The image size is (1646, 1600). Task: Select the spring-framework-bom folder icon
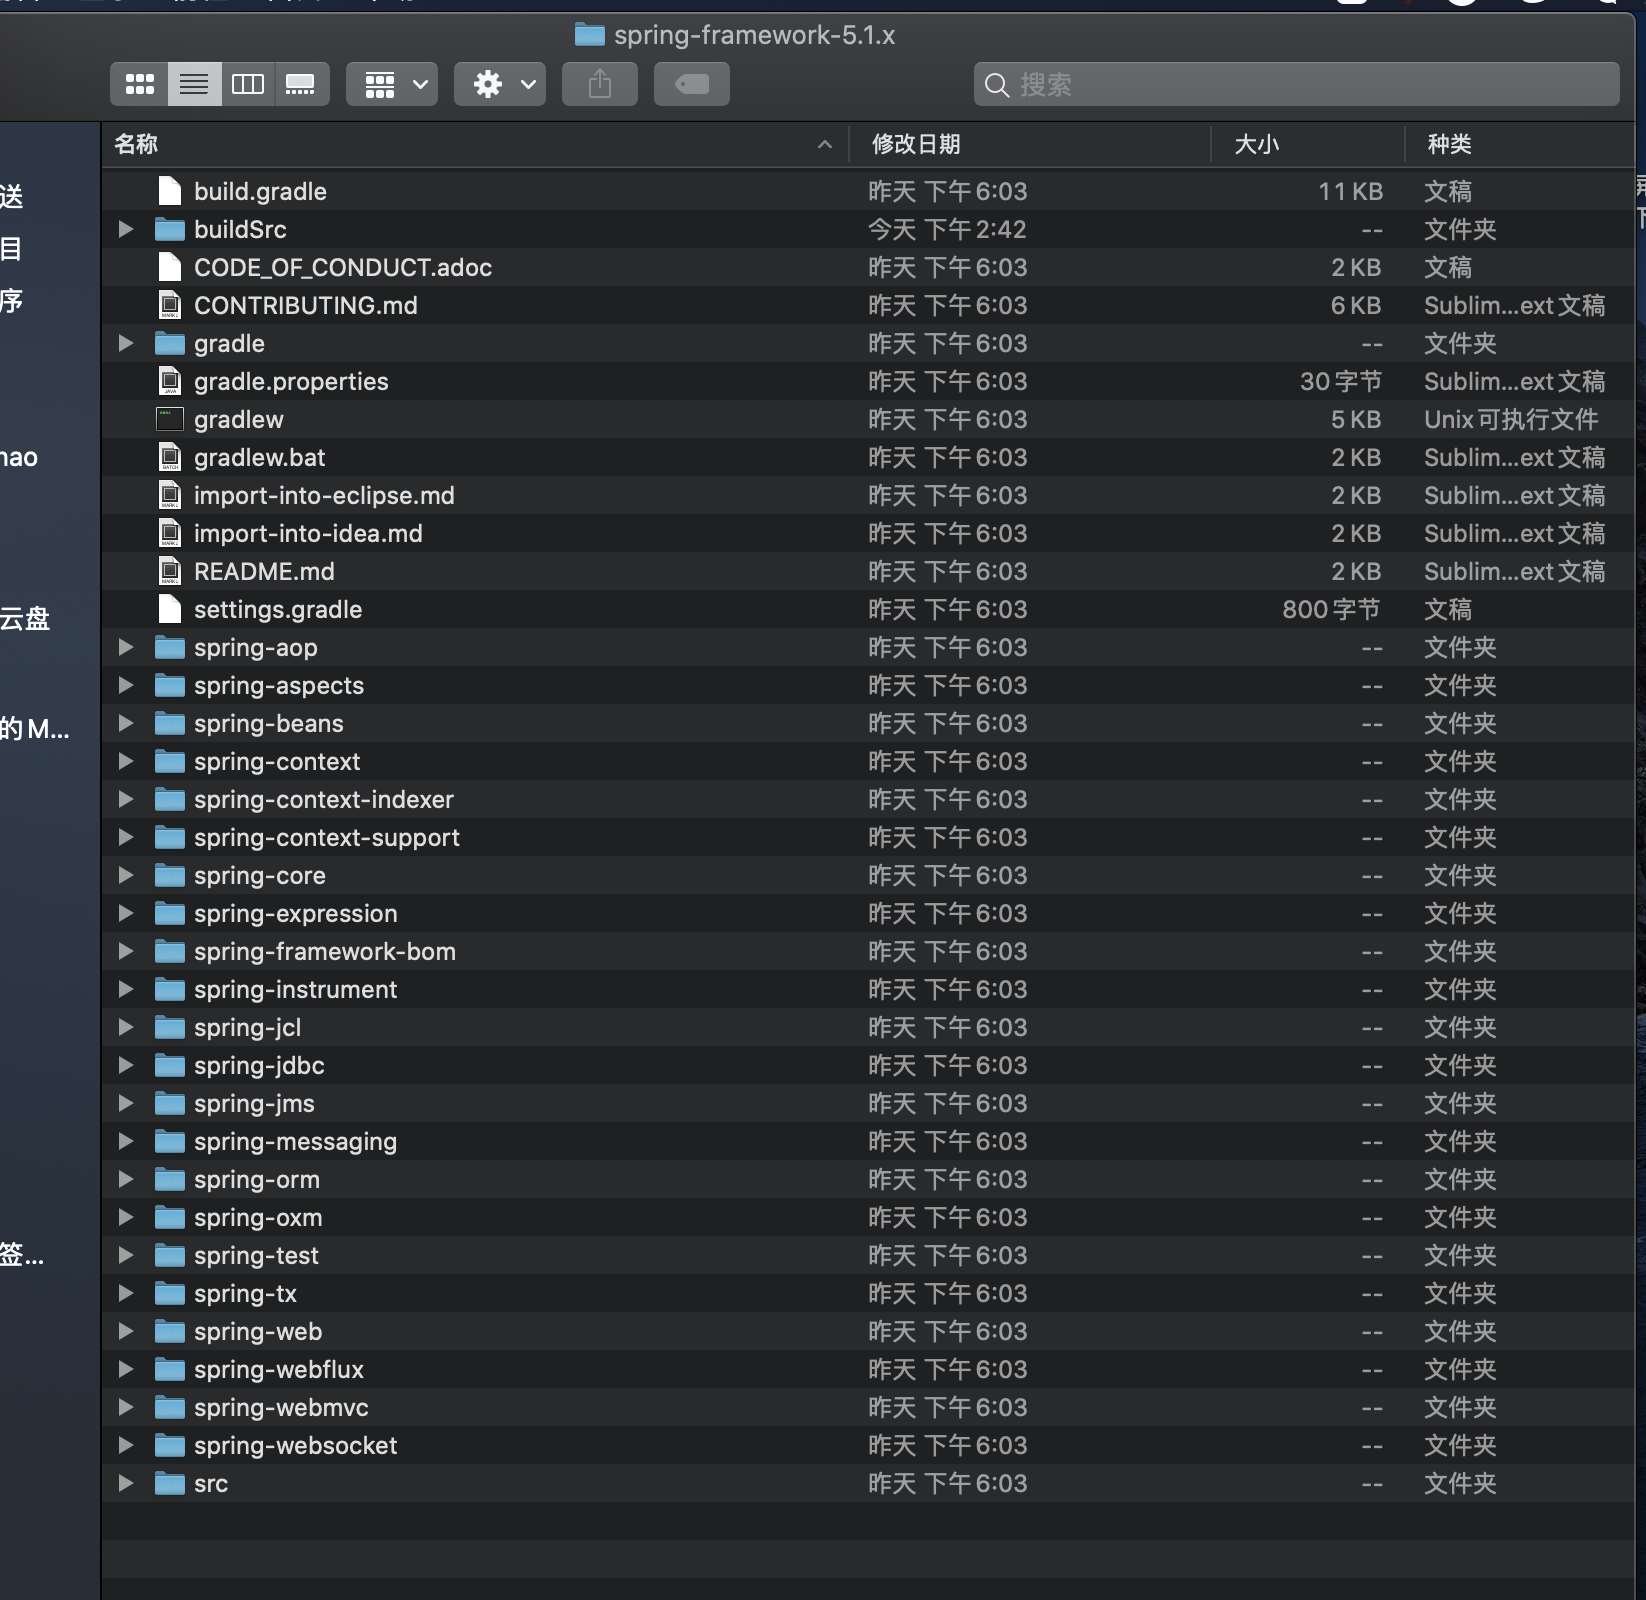tap(170, 951)
